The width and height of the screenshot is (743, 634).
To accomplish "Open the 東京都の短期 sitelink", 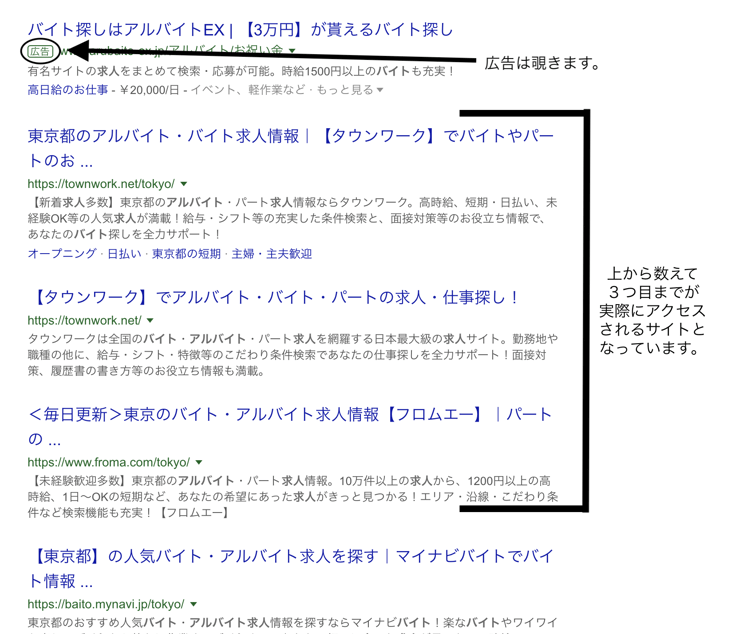I will 186,254.
